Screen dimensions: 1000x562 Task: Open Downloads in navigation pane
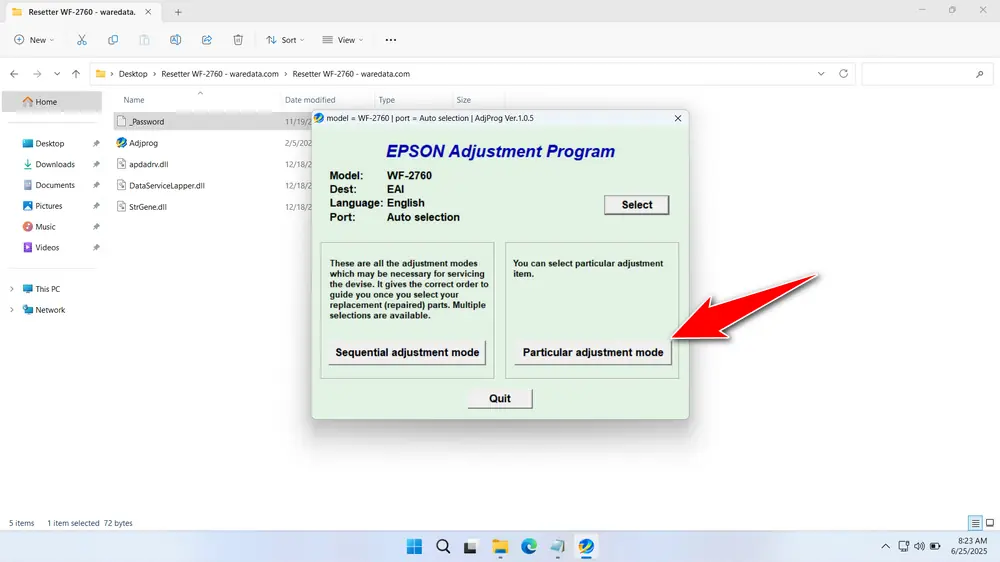point(55,164)
